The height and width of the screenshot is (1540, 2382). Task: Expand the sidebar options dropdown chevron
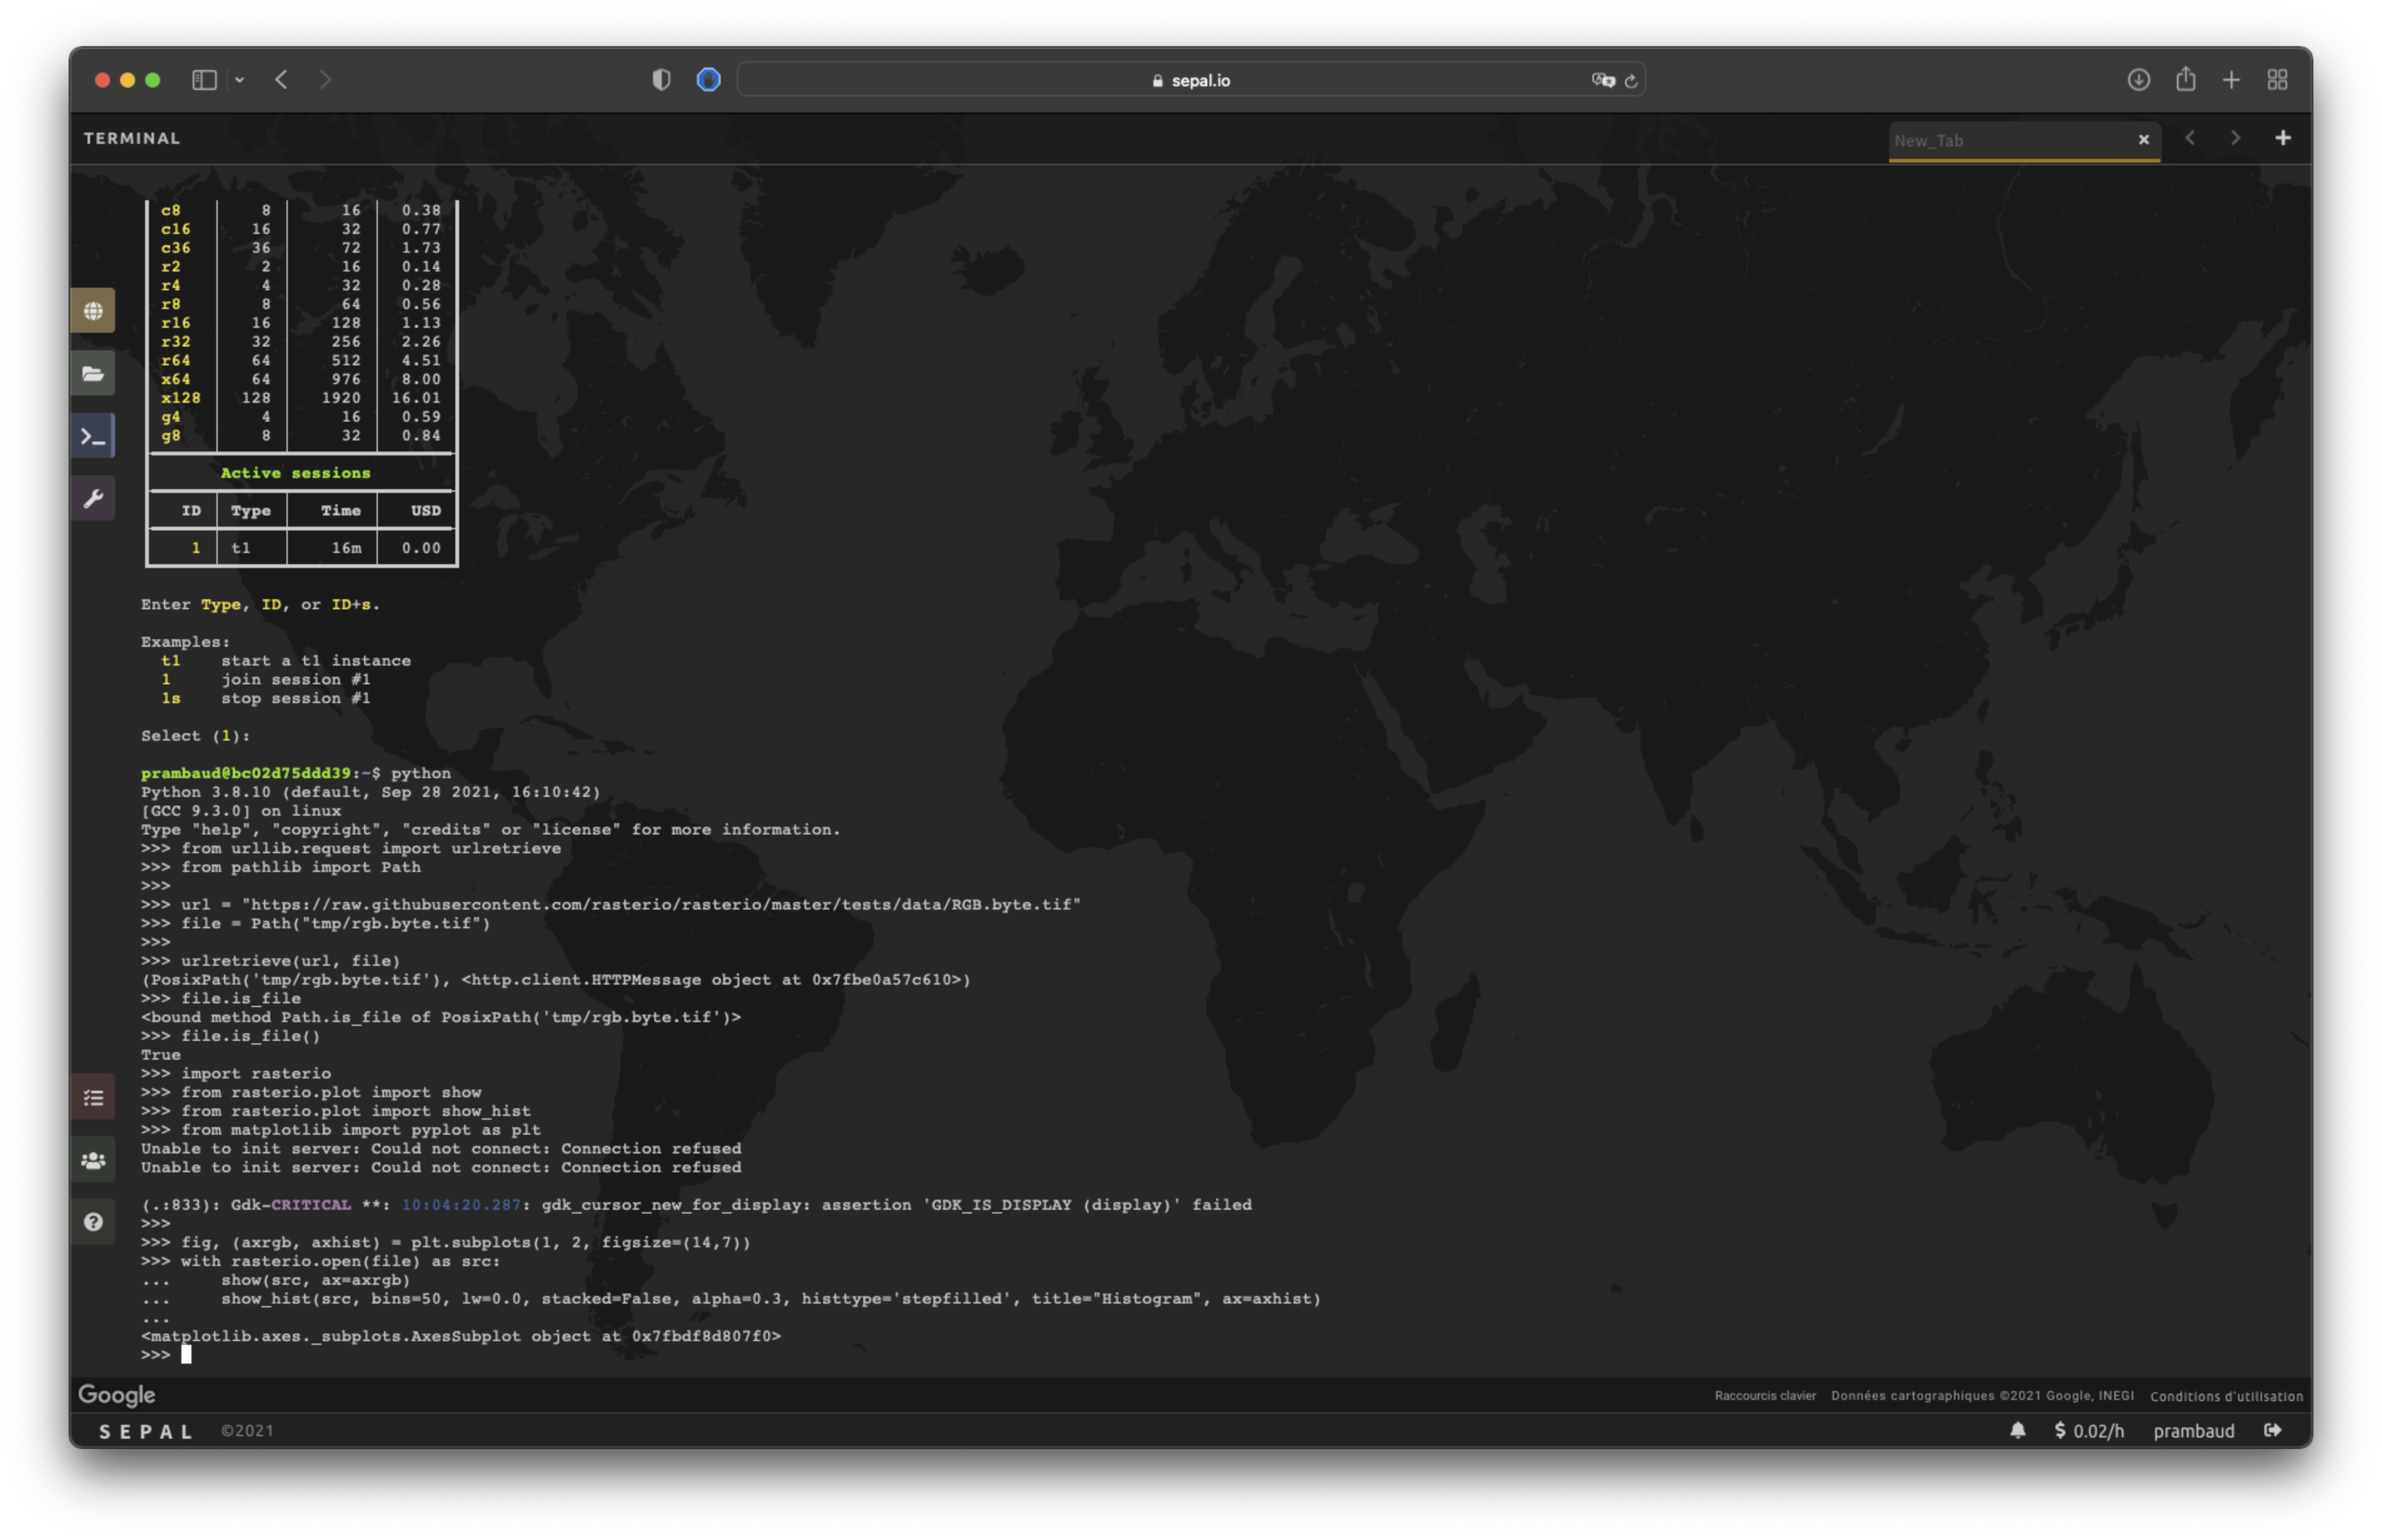240,80
